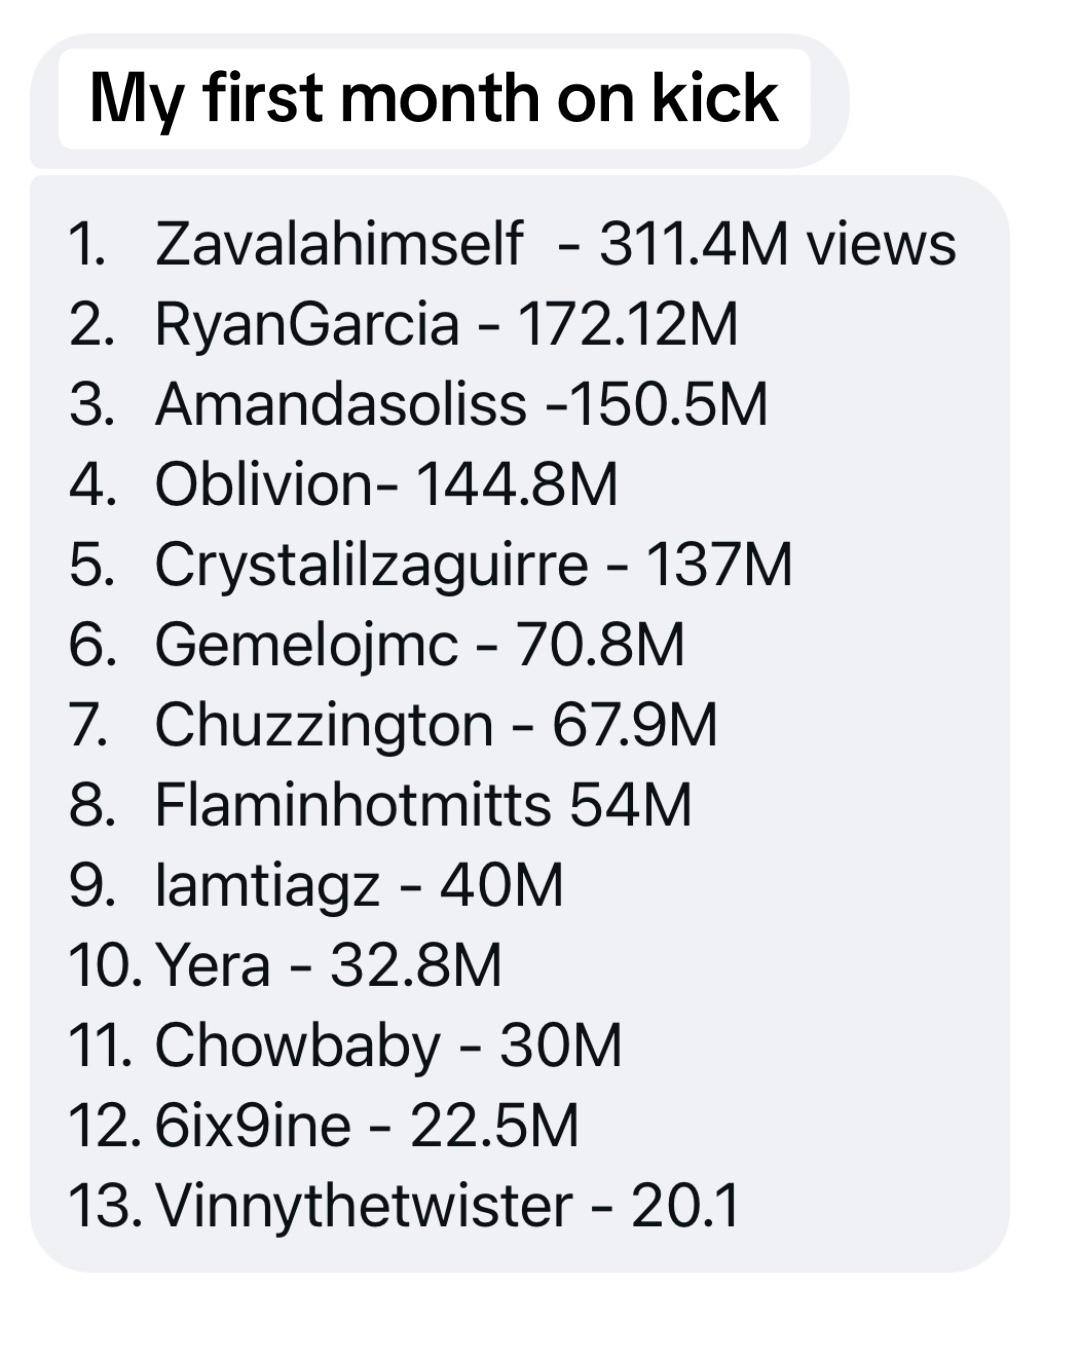Click the number 1. list marker
This screenshot has width=1080, height=1346.
[x=87, y=244]
